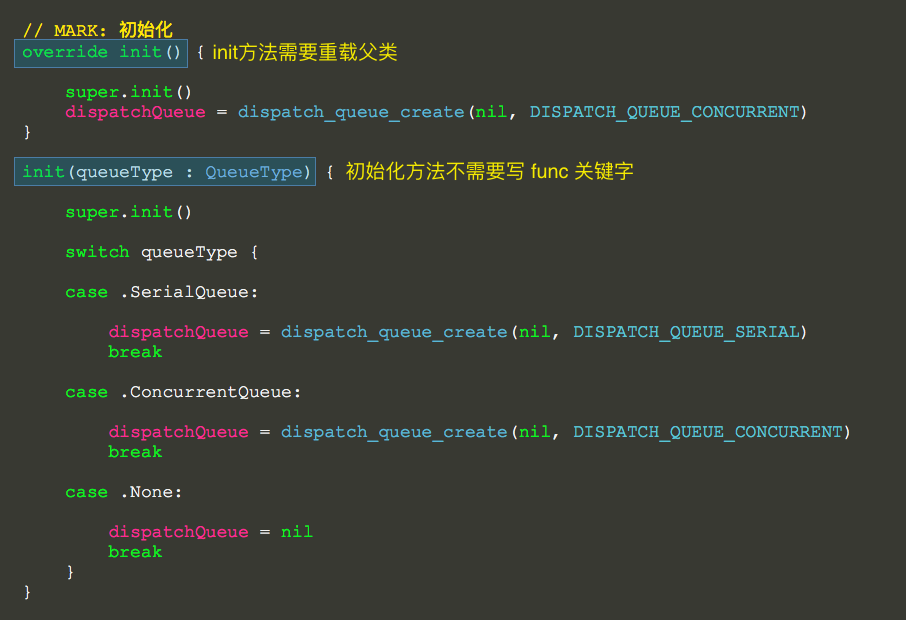Viewport: 906px width, 620px height.
Task: Click the "init(queueType : QueueType)" declaration
Action: tap(165, 172)
